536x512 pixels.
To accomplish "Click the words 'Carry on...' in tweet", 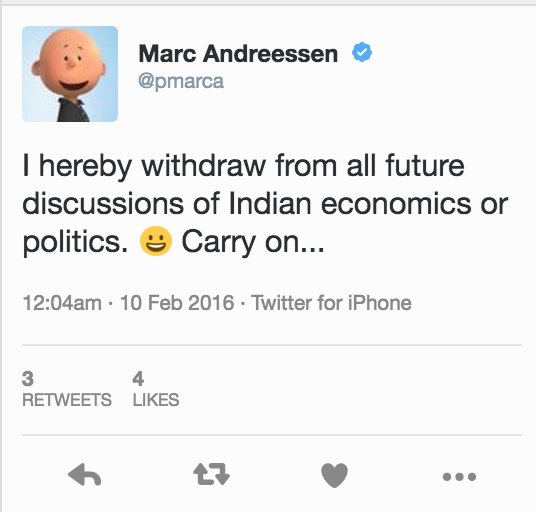I will point(253,242).
